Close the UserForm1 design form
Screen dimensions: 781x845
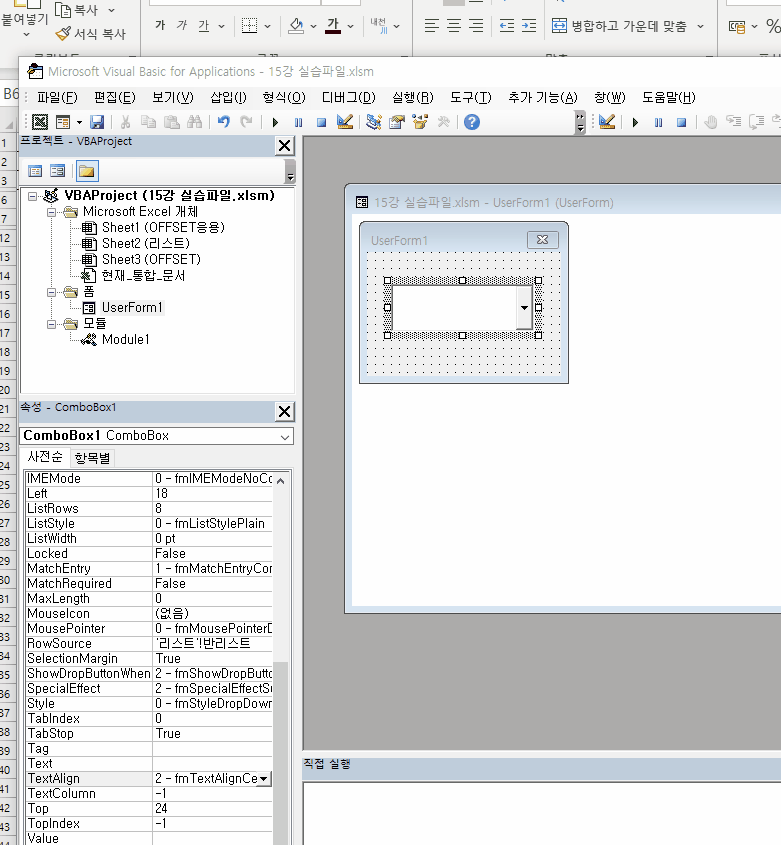click(x=543, y=240)
